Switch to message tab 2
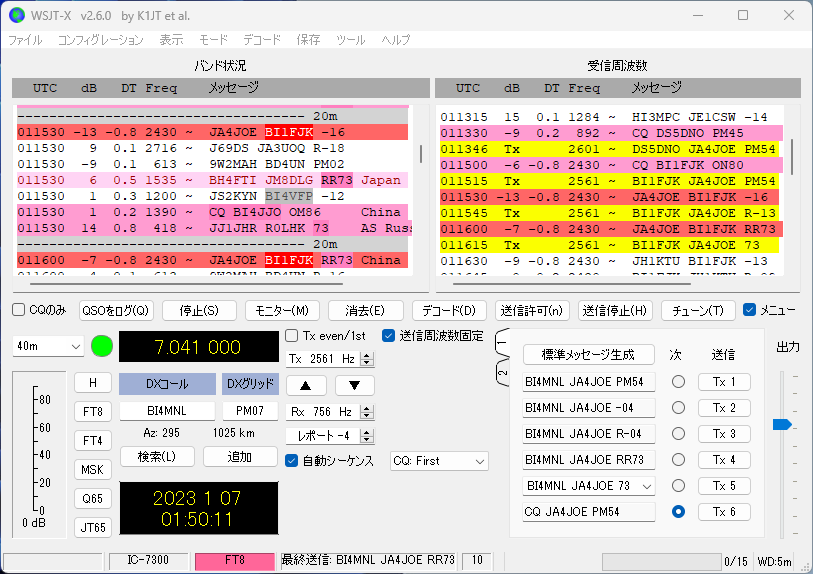This screenshot has height=574, width=813. (x=502, y=372)
